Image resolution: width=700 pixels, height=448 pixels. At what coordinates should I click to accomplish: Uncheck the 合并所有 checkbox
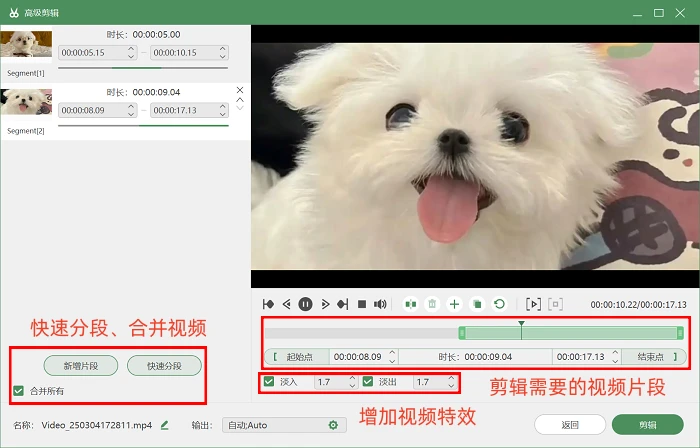pos(18,391)
